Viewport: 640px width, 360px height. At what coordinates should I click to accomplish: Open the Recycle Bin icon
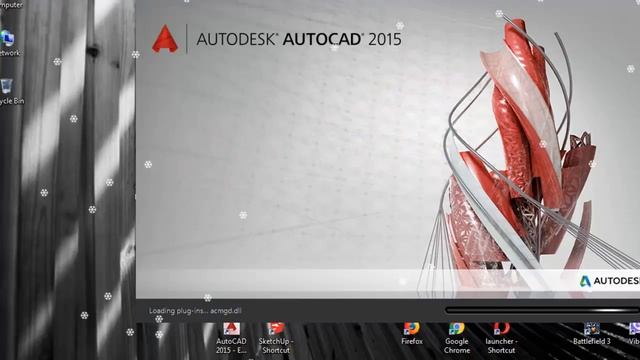click(11, 92)
